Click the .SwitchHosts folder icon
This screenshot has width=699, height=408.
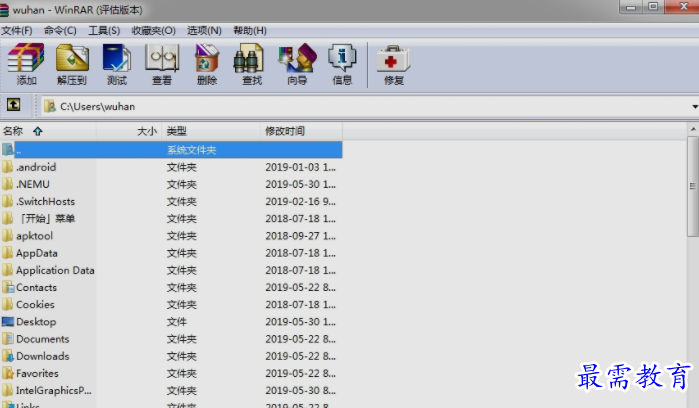click(x=7, y=202)
